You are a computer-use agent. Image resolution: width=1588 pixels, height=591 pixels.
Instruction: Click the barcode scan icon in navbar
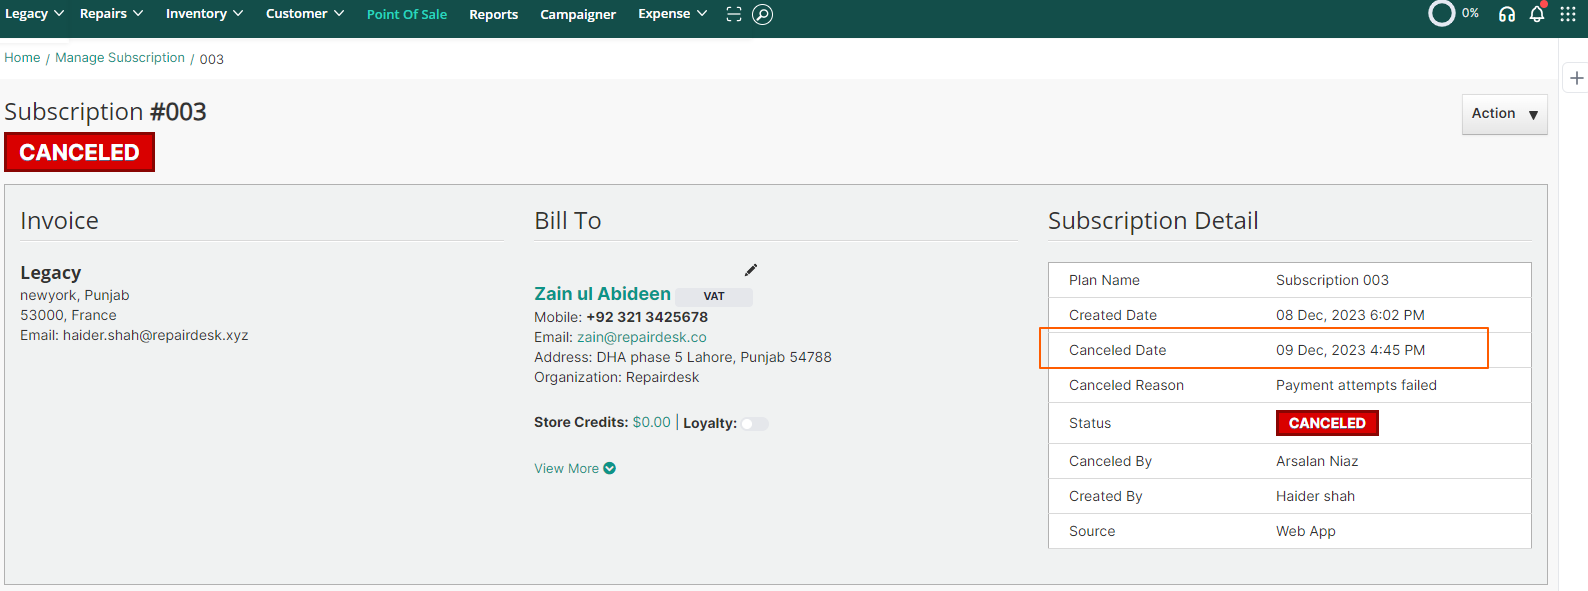tap(734, 14)
